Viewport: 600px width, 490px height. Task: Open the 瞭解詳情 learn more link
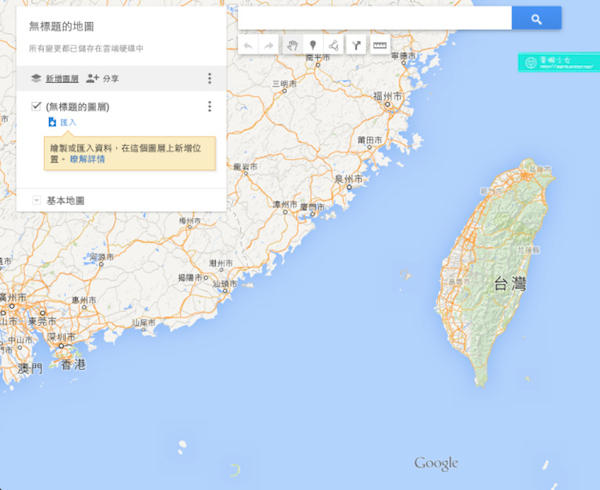click(x=88, y=159)
